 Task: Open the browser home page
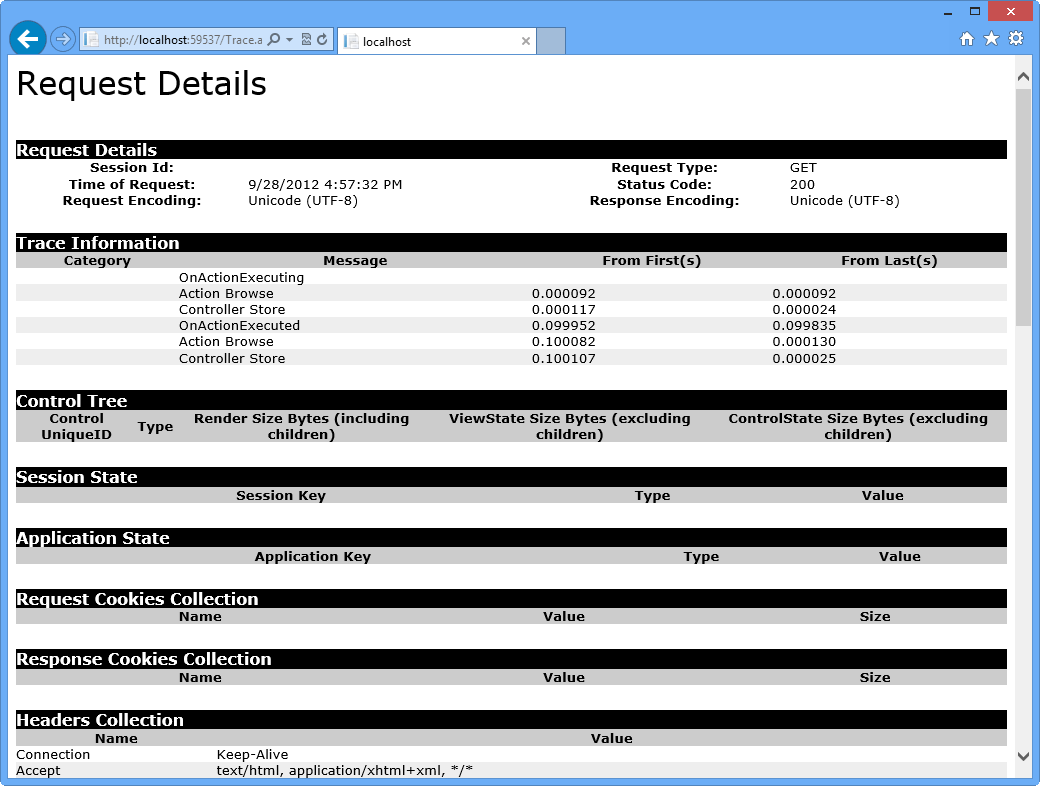tap(966, 38)
